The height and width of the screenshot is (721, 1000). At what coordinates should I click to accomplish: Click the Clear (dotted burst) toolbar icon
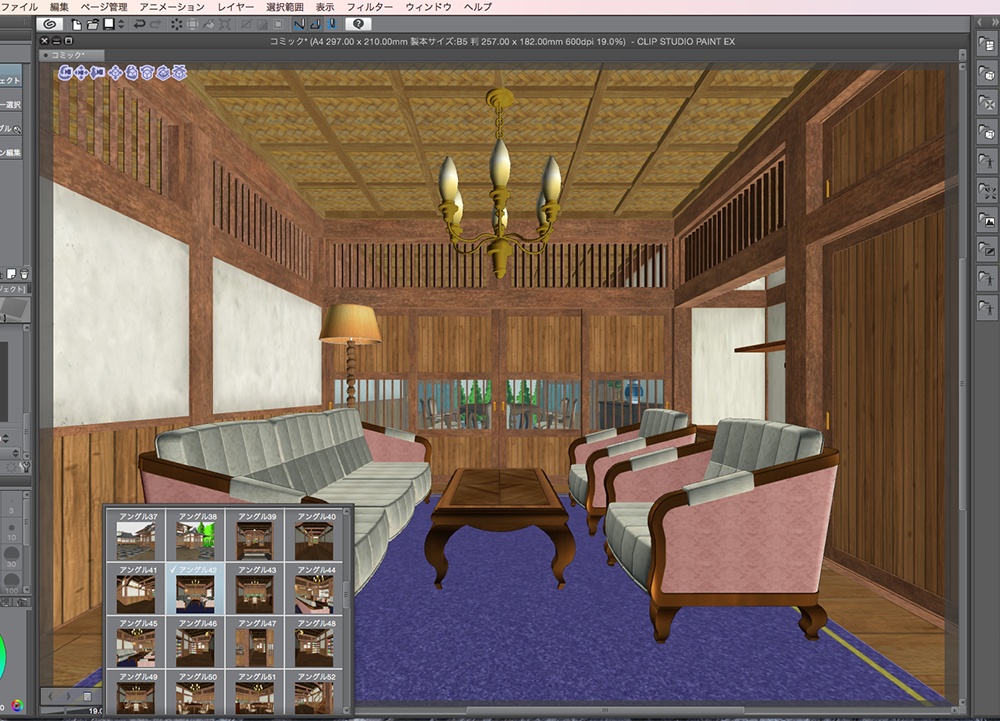176,24
